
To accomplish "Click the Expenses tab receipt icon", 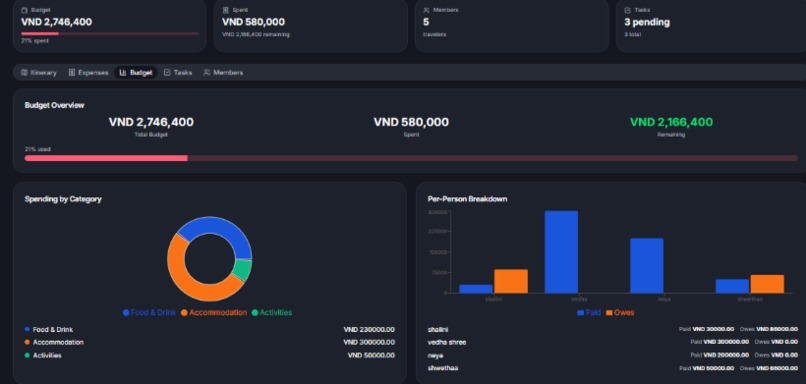I will click(72, 72).
